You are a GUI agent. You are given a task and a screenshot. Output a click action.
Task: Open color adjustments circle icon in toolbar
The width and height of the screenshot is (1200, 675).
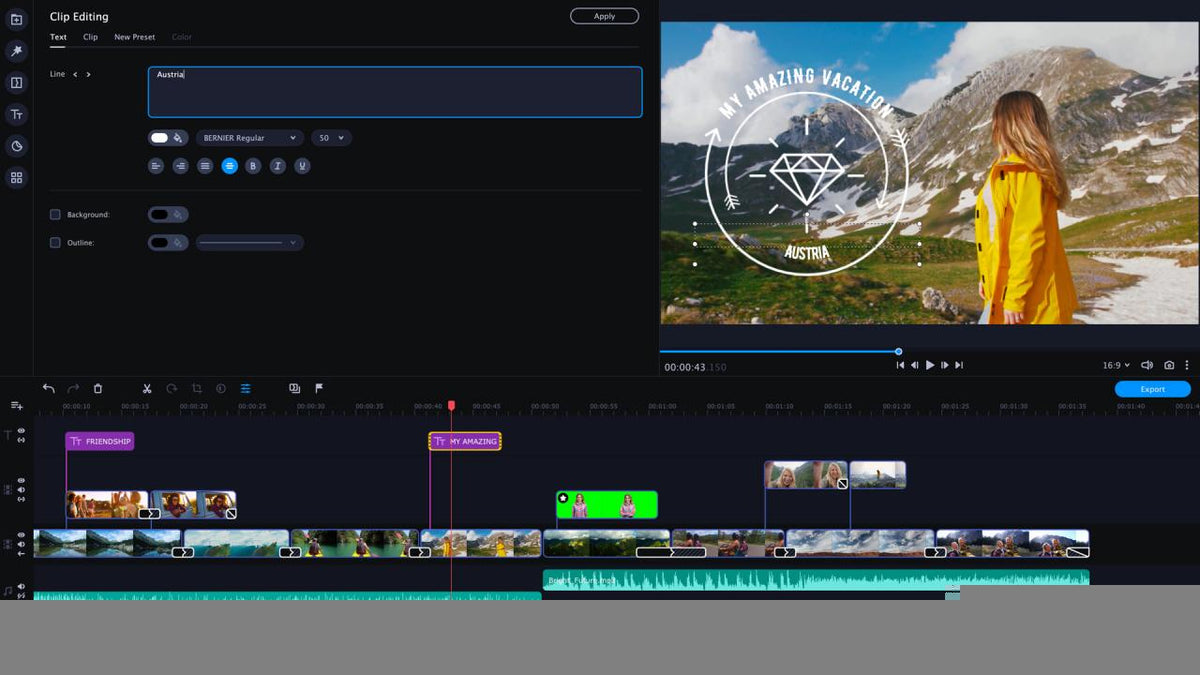tap(221, 388)
